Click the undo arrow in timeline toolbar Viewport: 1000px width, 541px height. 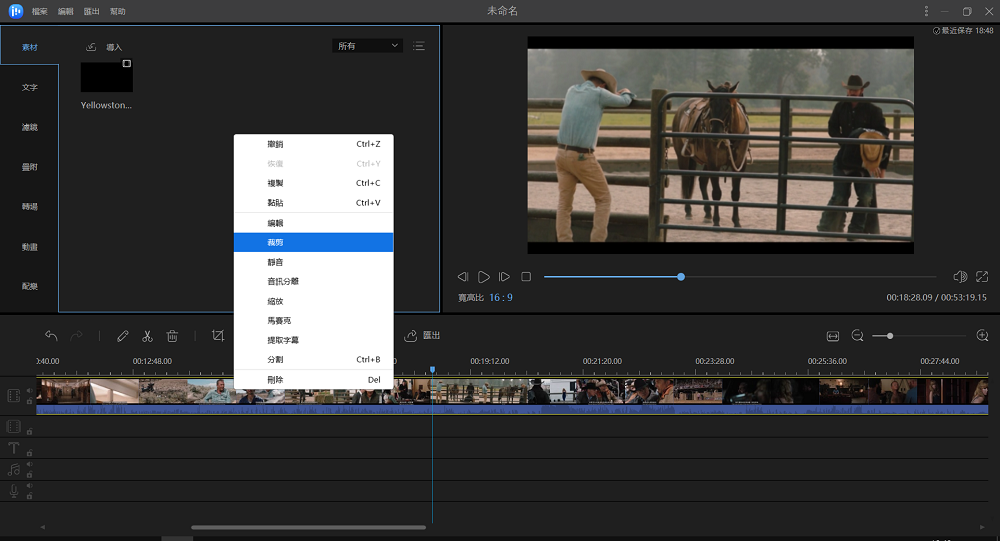point(51,336)
